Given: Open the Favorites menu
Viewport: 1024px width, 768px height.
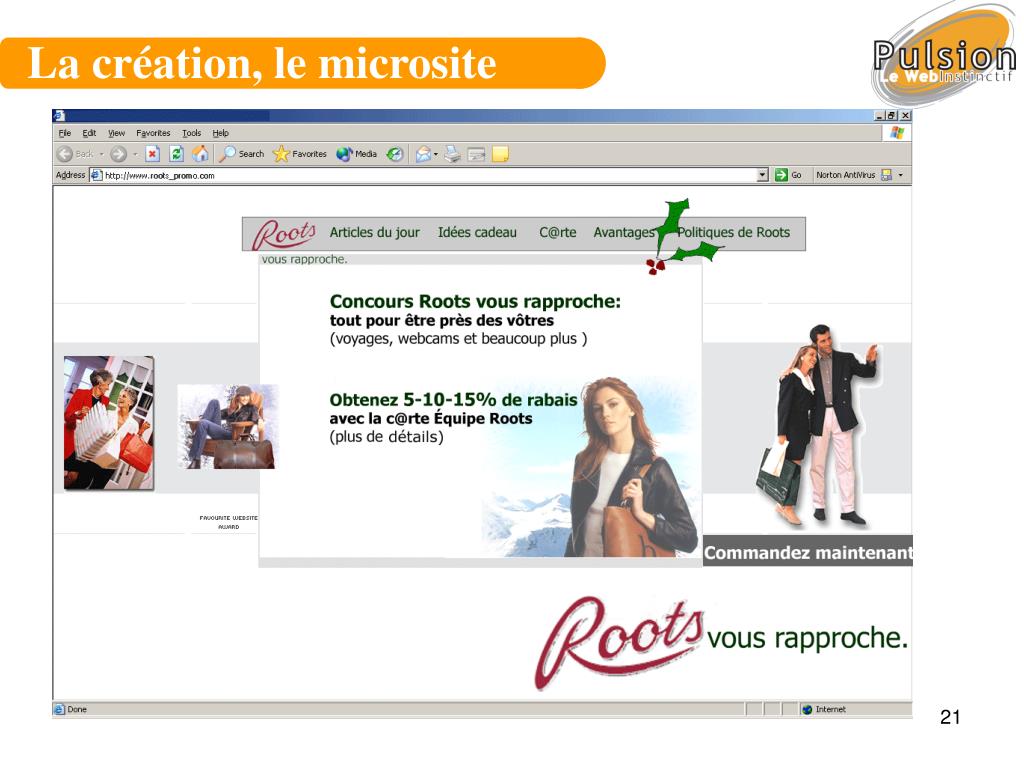Looking at the screenshot, I should click(153, 133).
